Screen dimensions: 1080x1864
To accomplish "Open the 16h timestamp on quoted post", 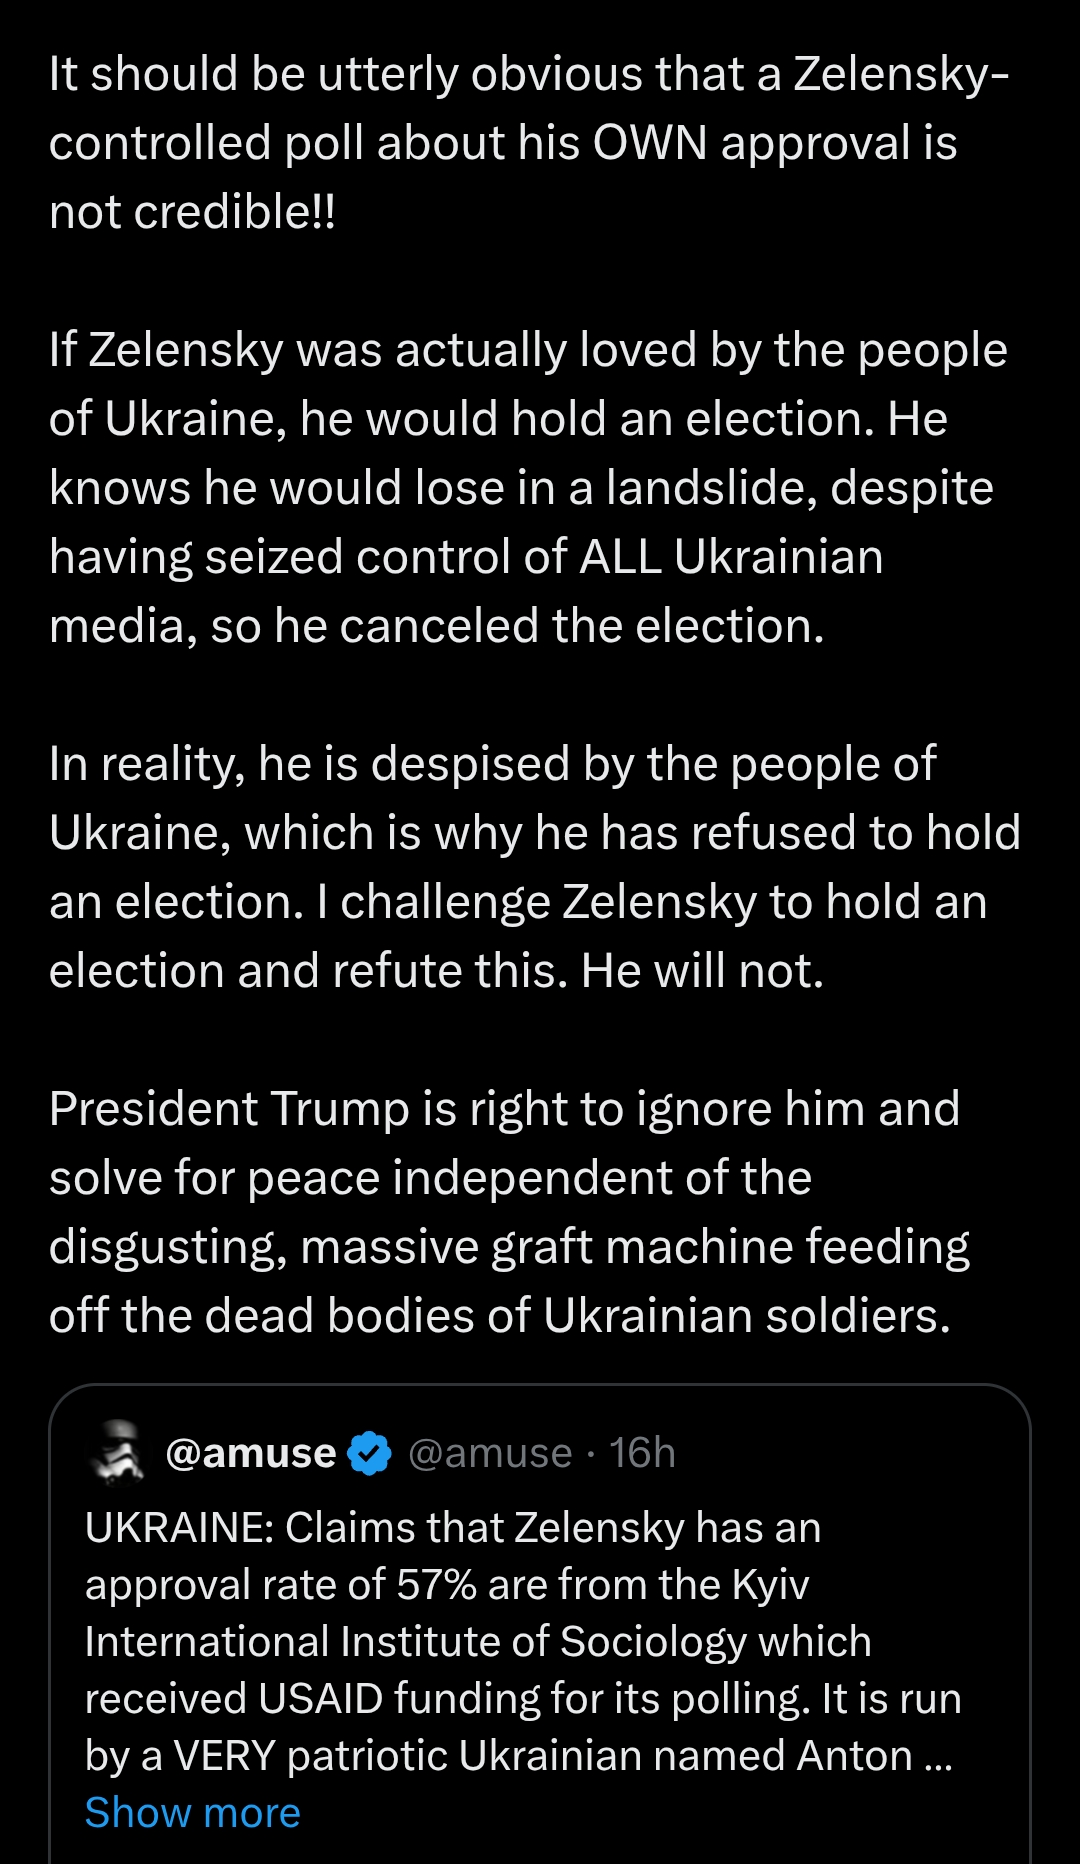I will click(x=642, y=1453).
